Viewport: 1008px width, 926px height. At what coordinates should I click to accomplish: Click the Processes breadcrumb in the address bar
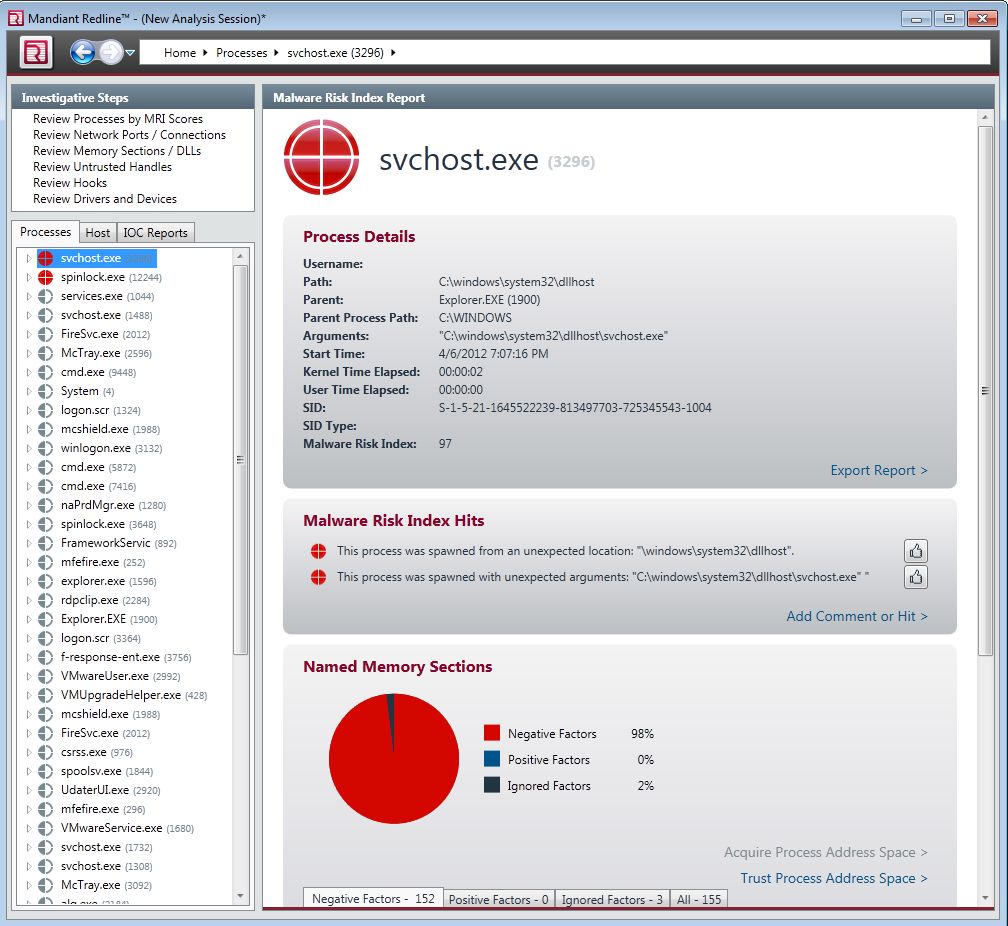click(241, 53)
